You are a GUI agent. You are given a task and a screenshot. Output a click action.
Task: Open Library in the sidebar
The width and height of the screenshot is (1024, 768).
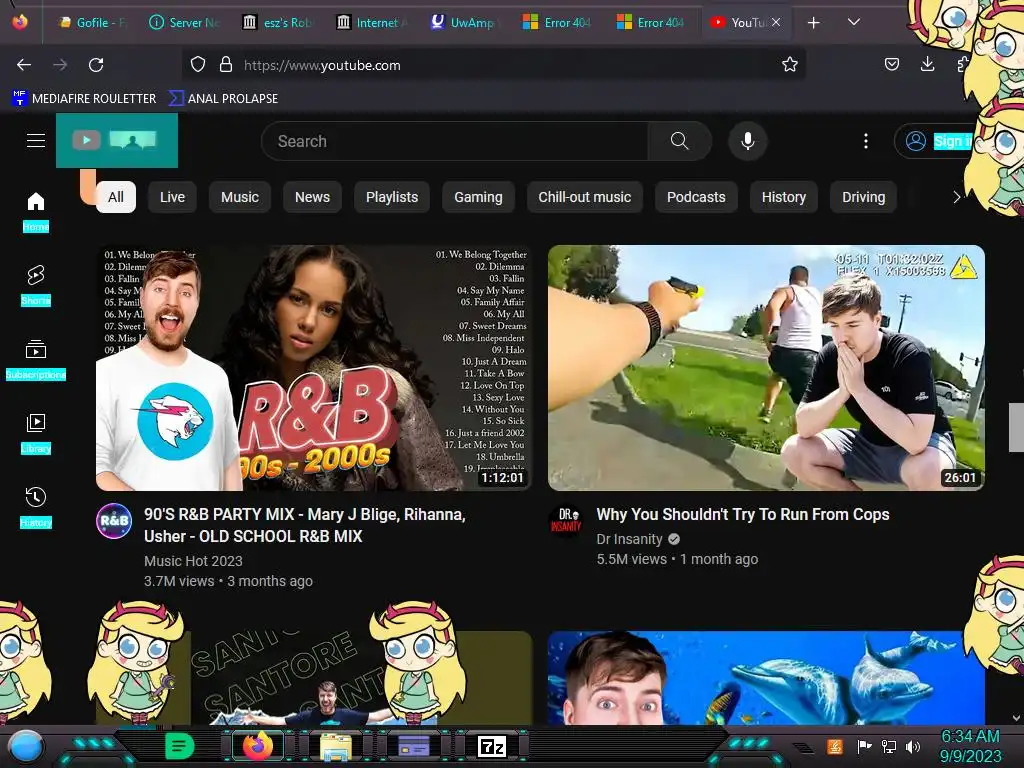point(36,433)
